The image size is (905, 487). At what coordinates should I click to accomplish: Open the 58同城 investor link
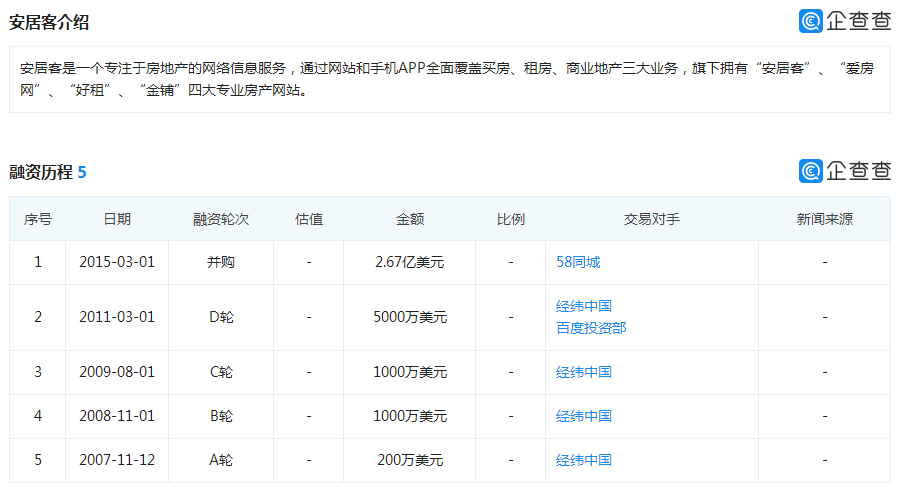[578, 262]
